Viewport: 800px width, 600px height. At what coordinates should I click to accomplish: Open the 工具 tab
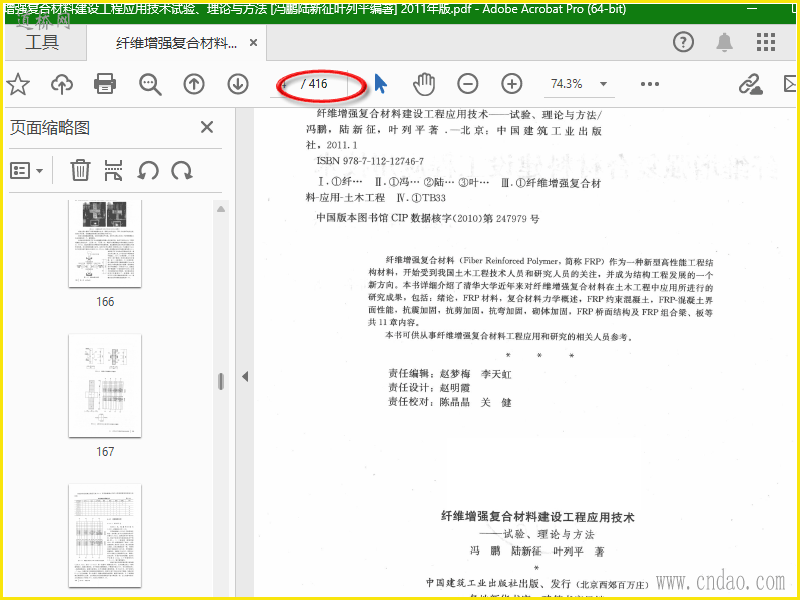42,42
